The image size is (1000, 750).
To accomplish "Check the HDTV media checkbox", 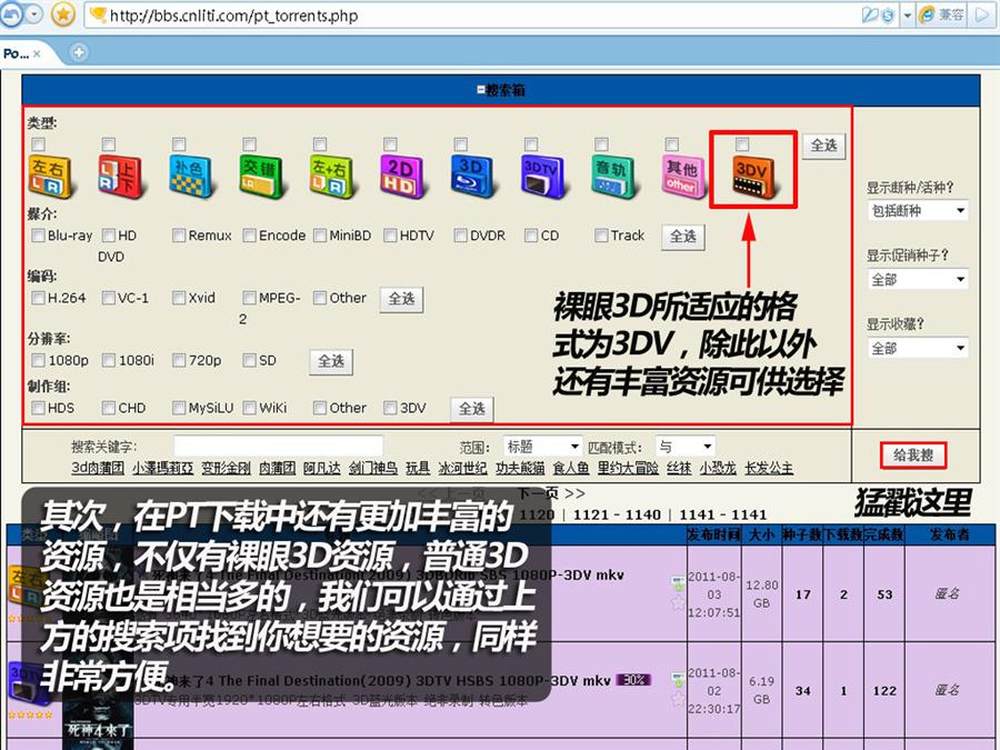I will pos(390,235).
